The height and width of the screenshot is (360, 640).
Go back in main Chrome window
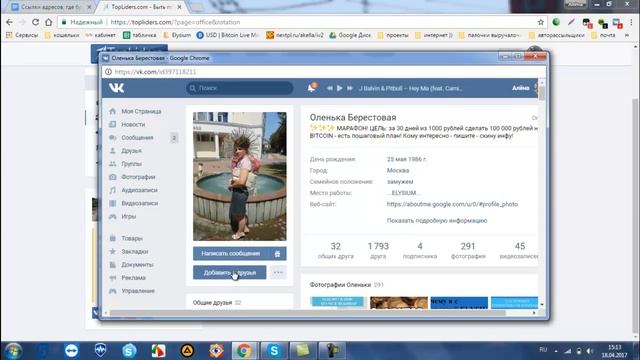tap(9, 22)
